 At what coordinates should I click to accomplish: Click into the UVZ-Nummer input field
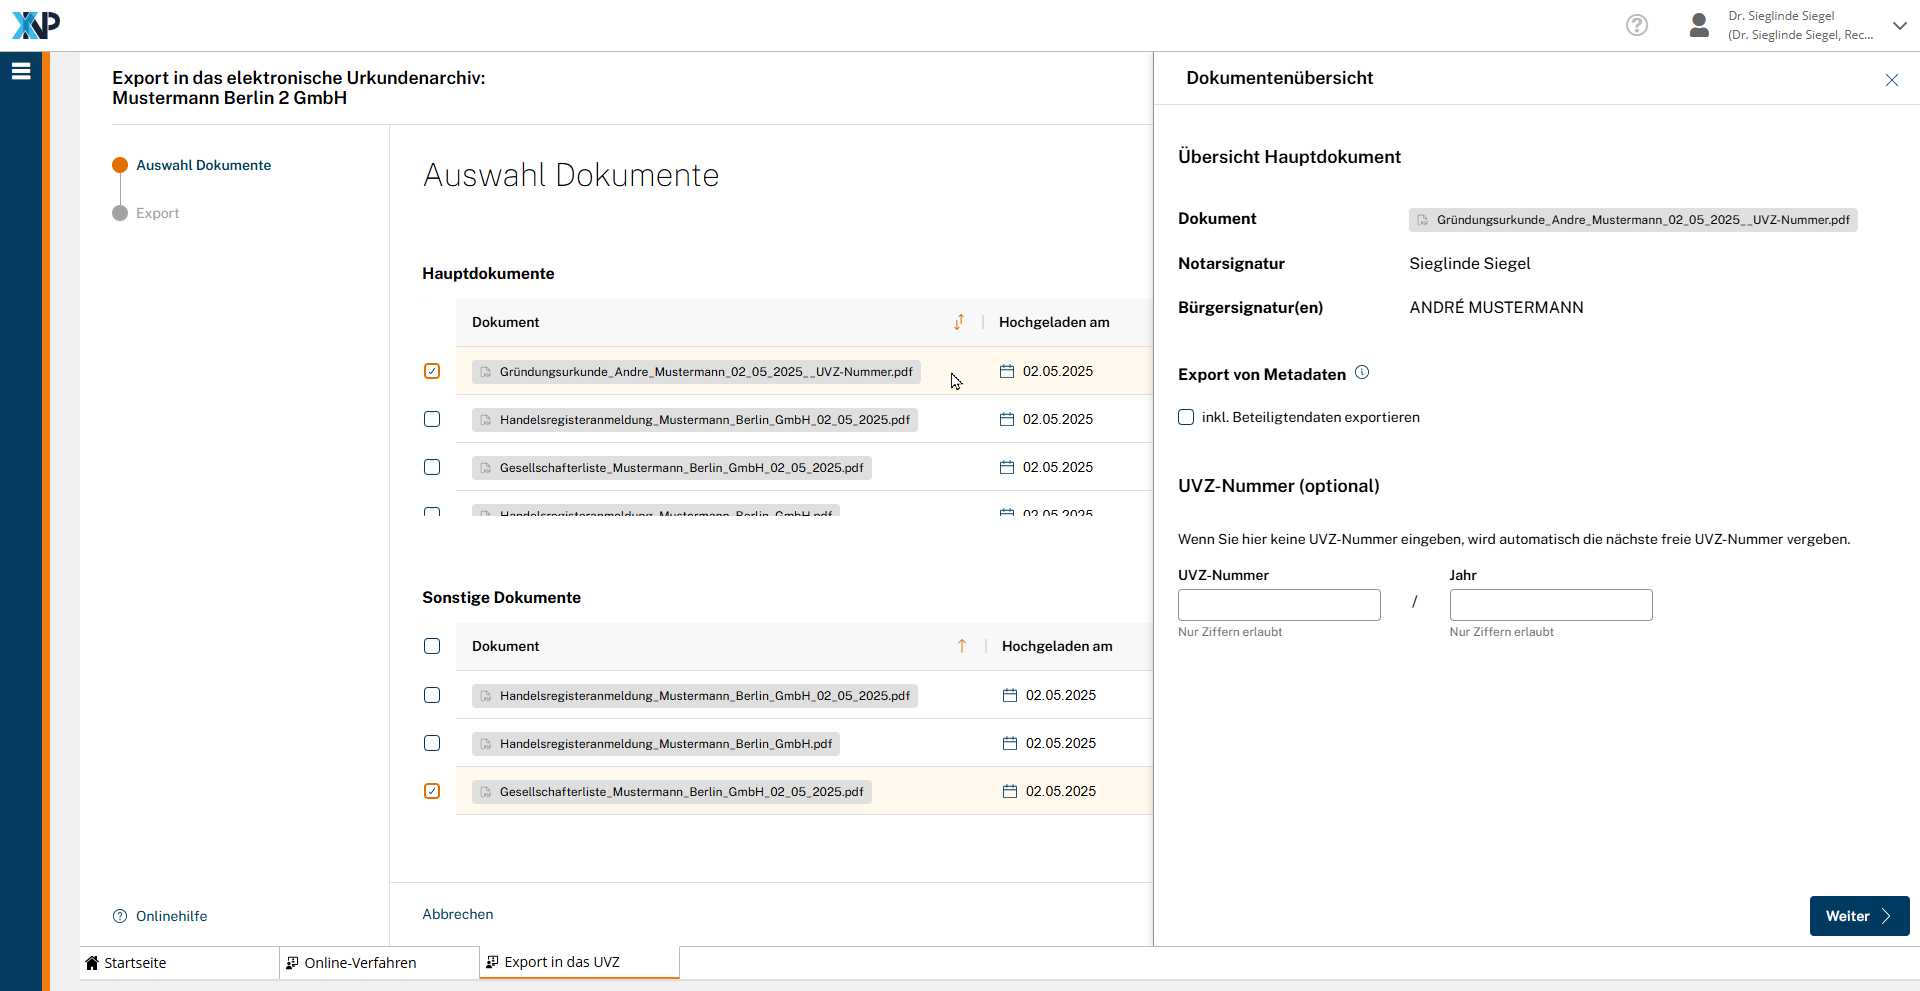click(x=1279, y=605)
